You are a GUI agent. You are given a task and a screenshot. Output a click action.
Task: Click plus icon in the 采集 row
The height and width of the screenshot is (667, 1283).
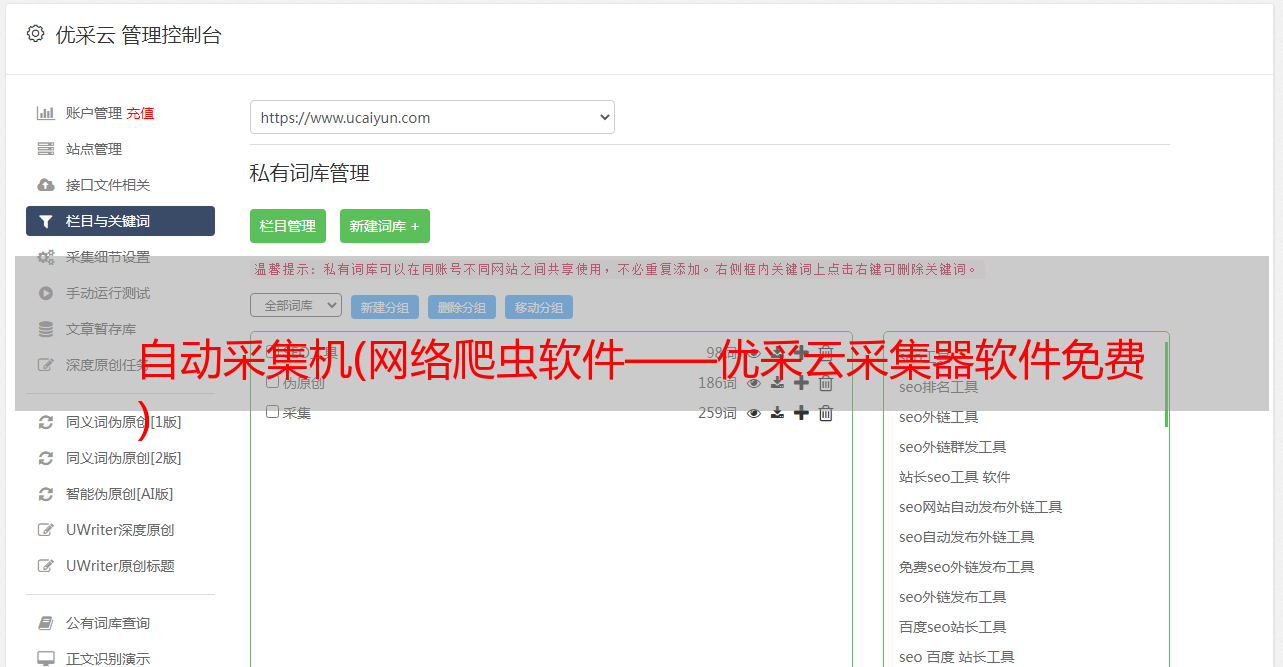click(x=801, y=413)
